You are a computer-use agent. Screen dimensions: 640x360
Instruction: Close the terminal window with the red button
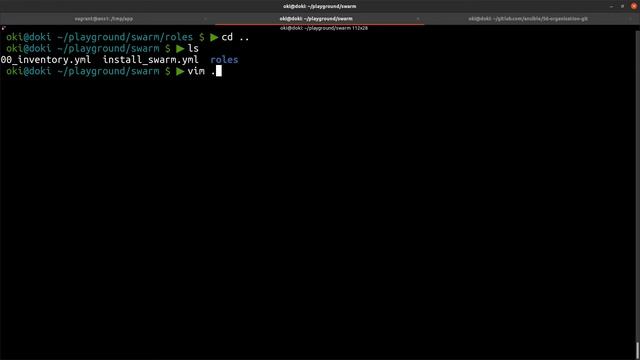[x=634, y=6]
